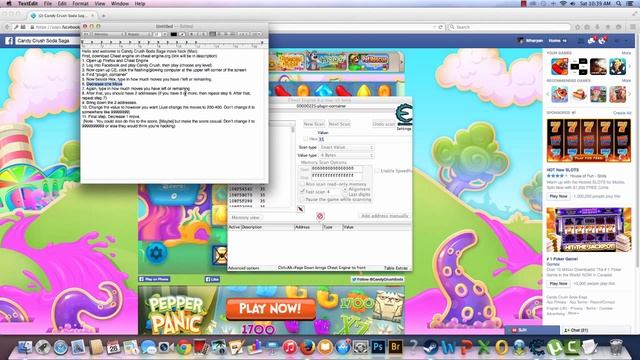Open the File menu

48,4
